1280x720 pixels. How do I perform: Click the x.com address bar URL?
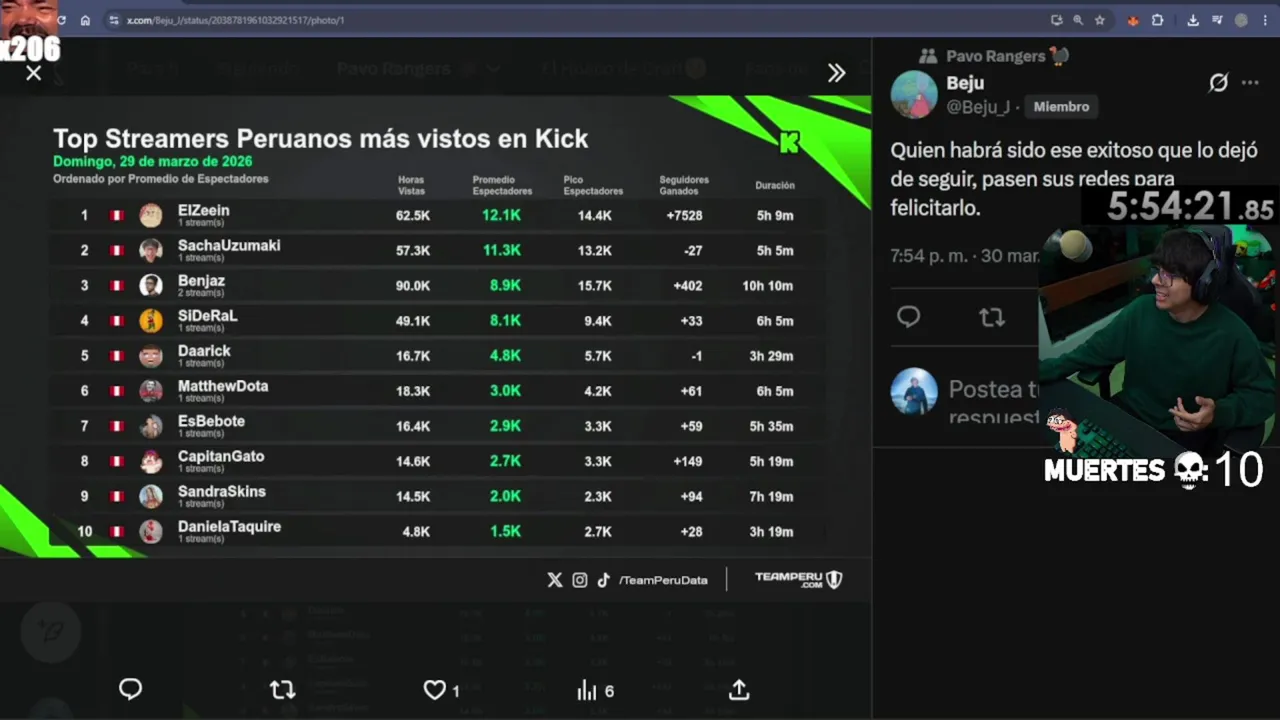click(x=236, y=20)
